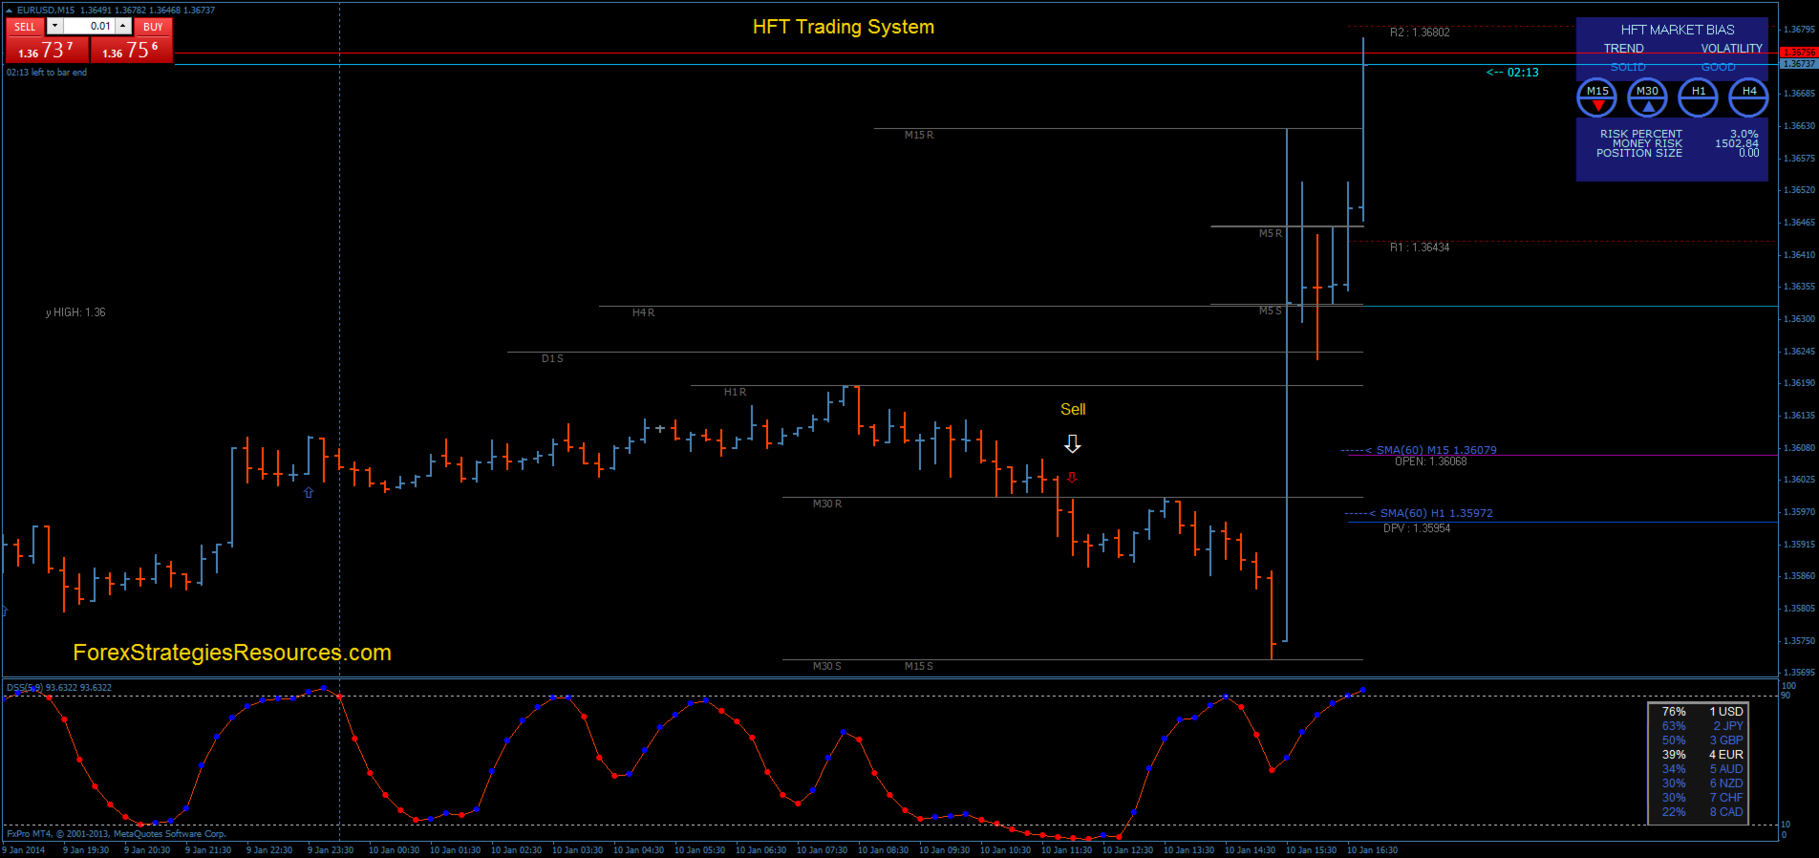Click the 1.35695 price scale label

(x=1799, y=672)
